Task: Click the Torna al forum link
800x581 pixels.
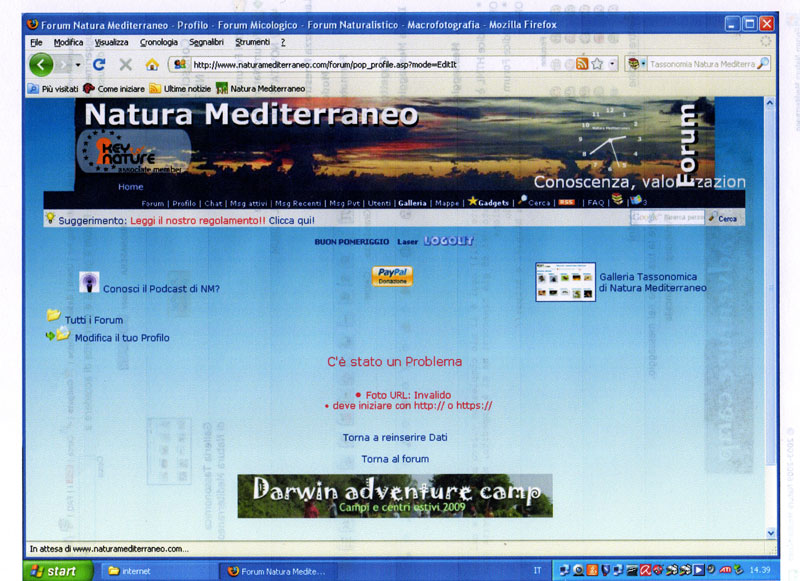Action: (395, 459)
